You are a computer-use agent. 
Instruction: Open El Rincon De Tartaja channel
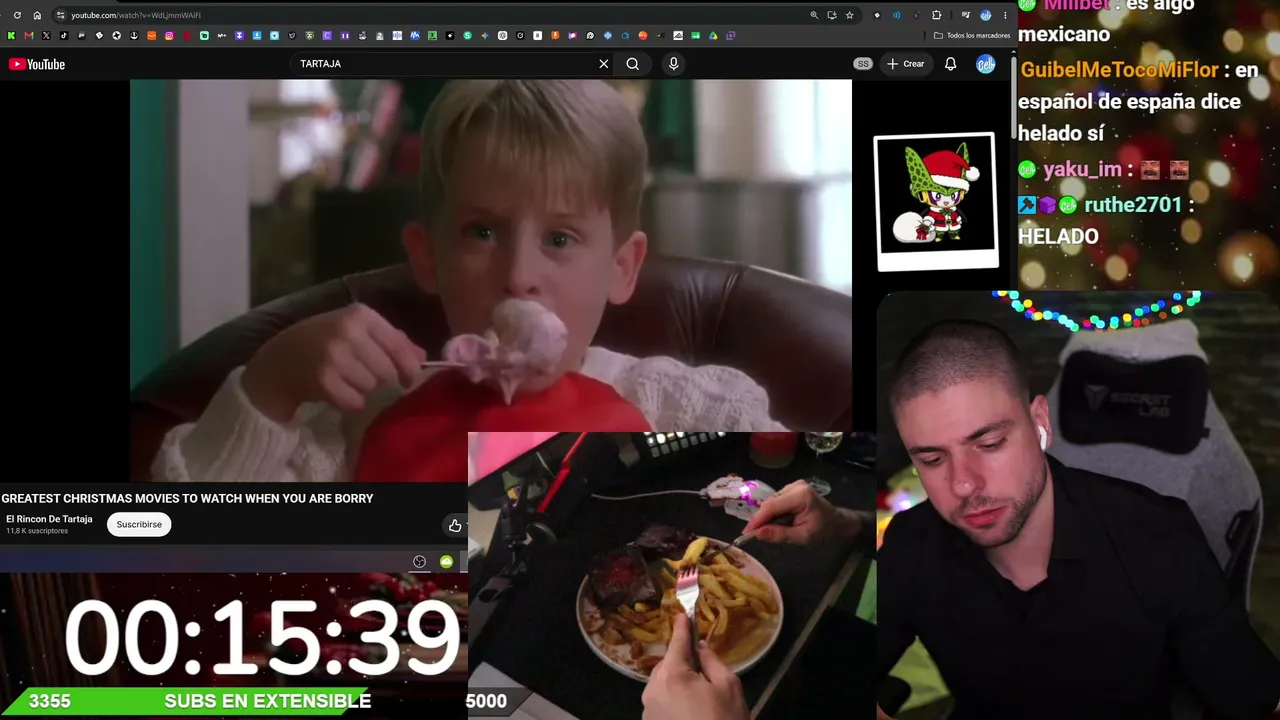pos(49,519)
